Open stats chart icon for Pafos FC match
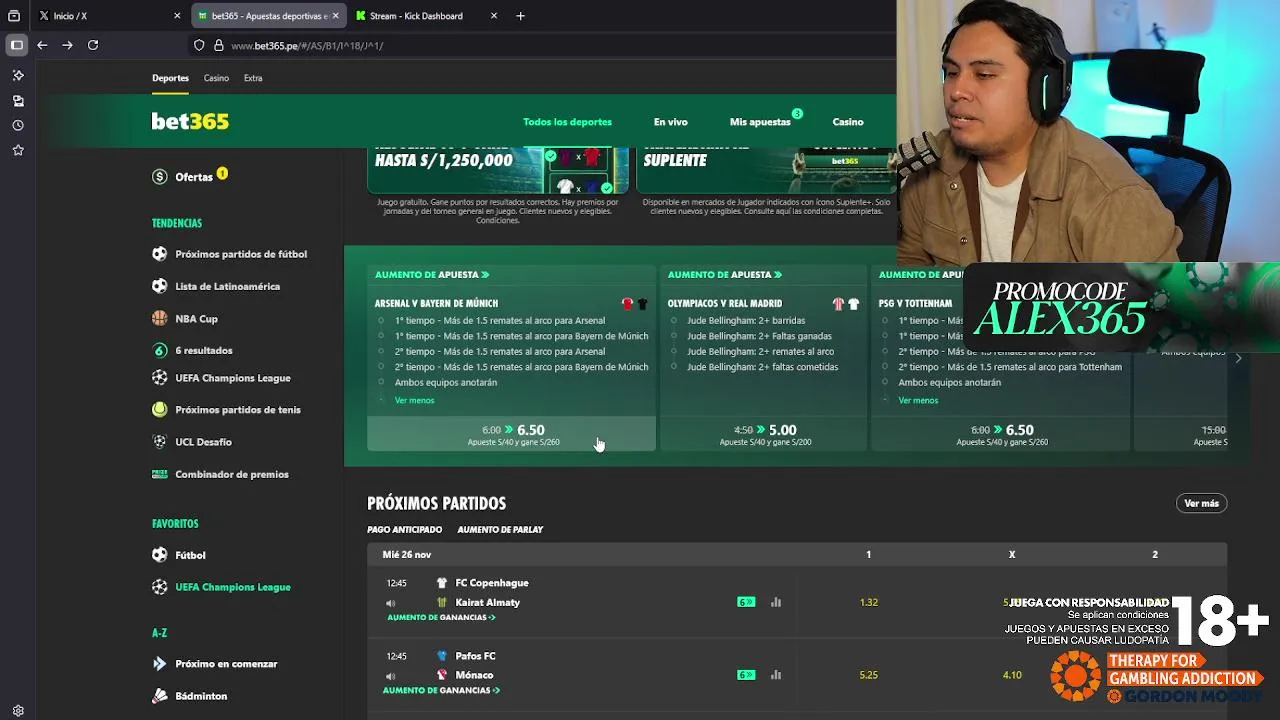The image size is (1280, 720). pyautogui.click(x=776, y=675)
